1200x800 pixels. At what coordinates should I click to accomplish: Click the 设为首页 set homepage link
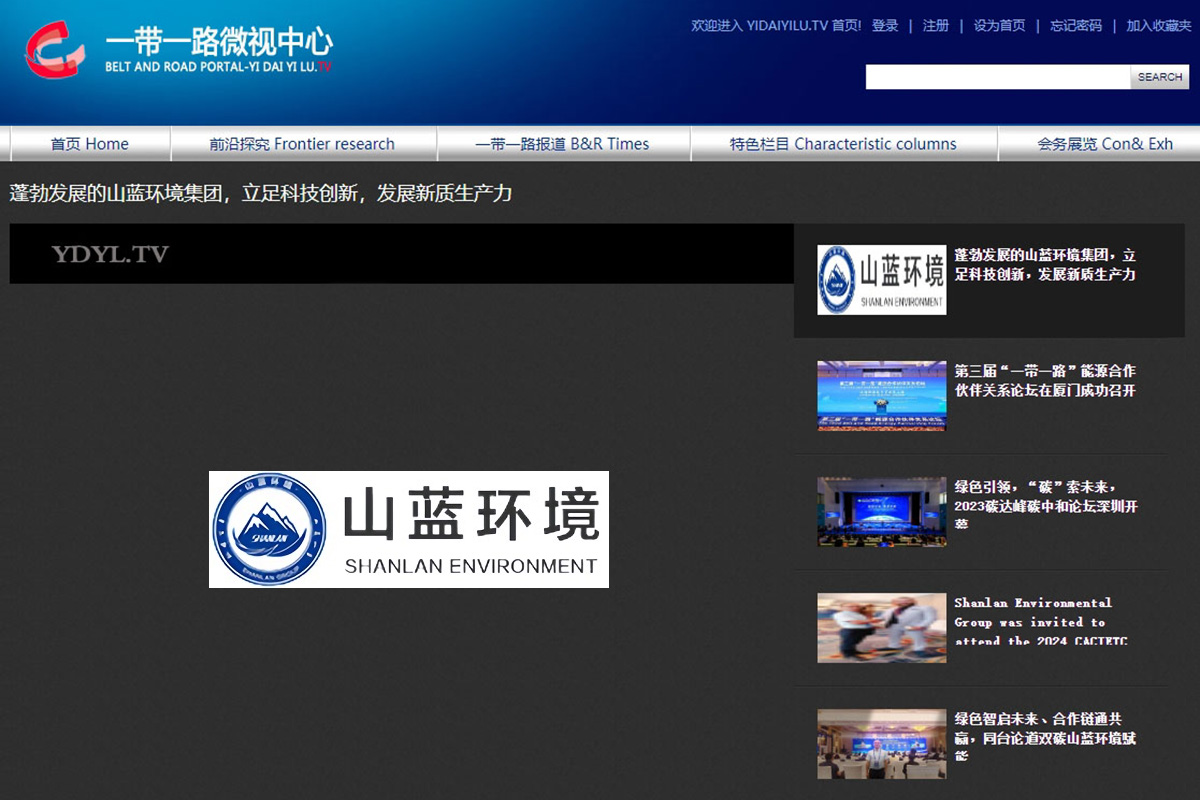999,26
